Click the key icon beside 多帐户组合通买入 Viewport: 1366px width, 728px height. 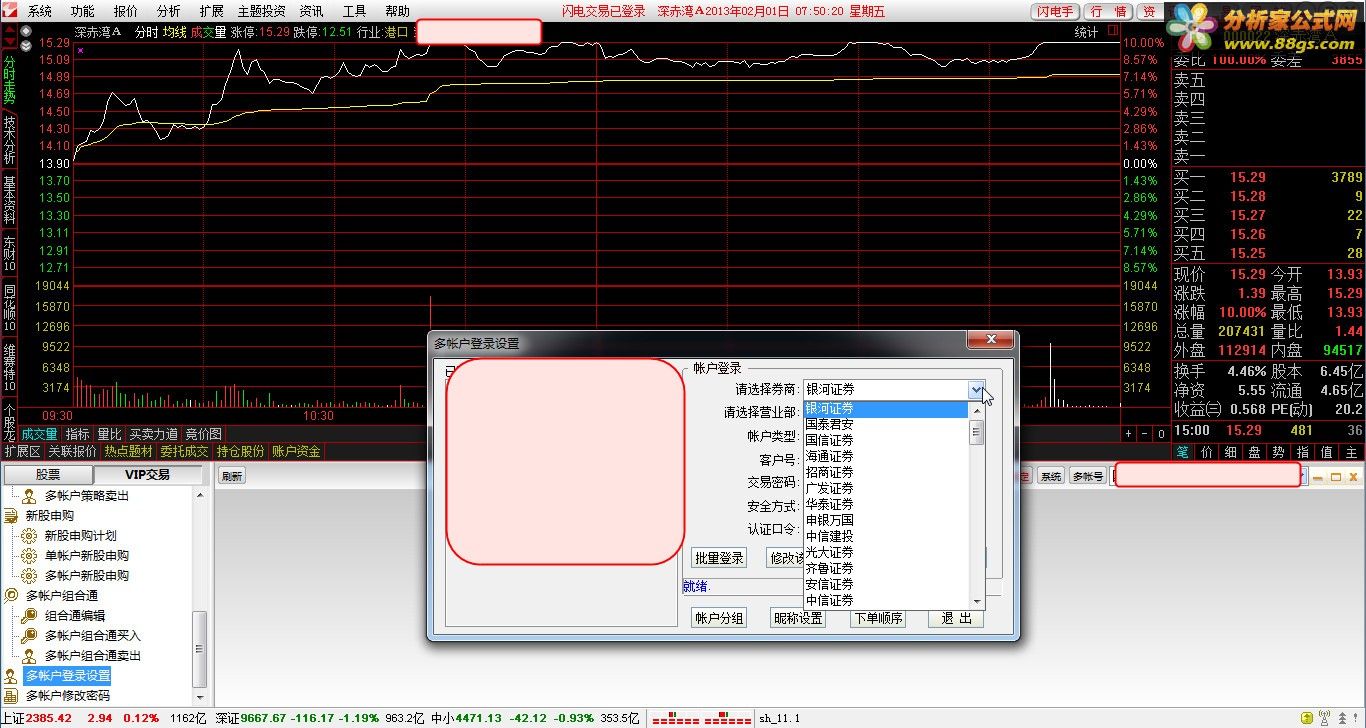coord(29,636)
